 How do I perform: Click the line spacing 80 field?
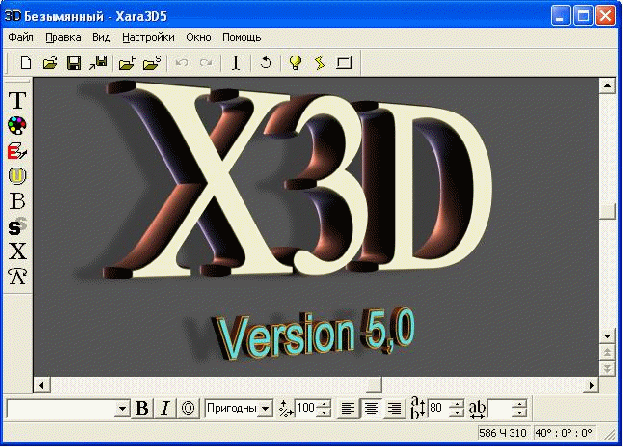[439, 408]
